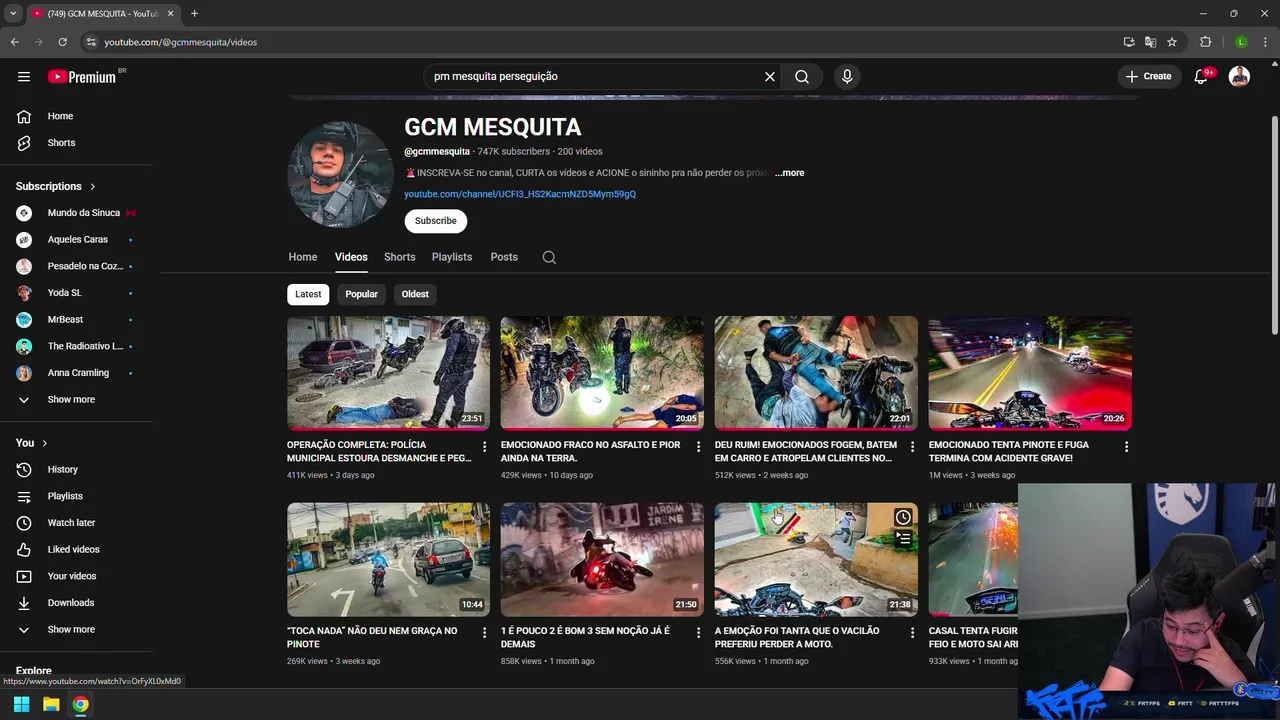This screenshot has height=720, width=1280.
Task: Select the channel Videos tab
Action: (x=351, y=257)
